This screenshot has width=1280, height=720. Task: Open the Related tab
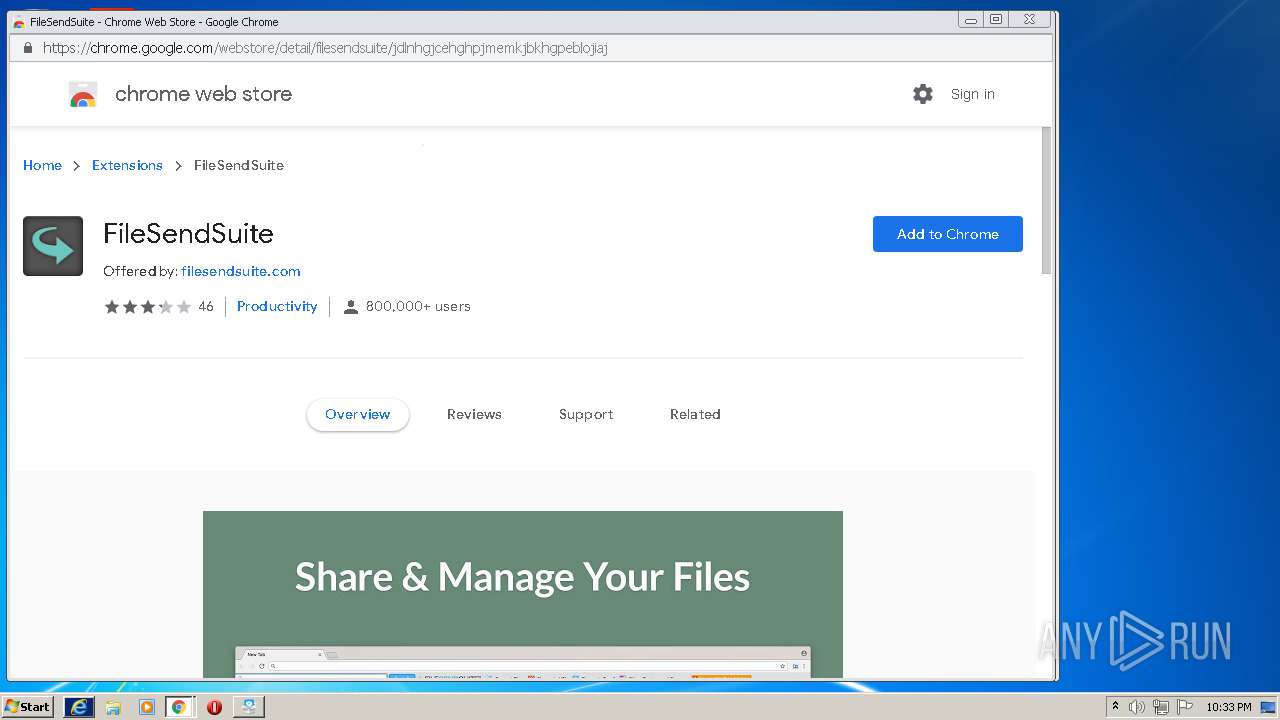coord(695,414)
